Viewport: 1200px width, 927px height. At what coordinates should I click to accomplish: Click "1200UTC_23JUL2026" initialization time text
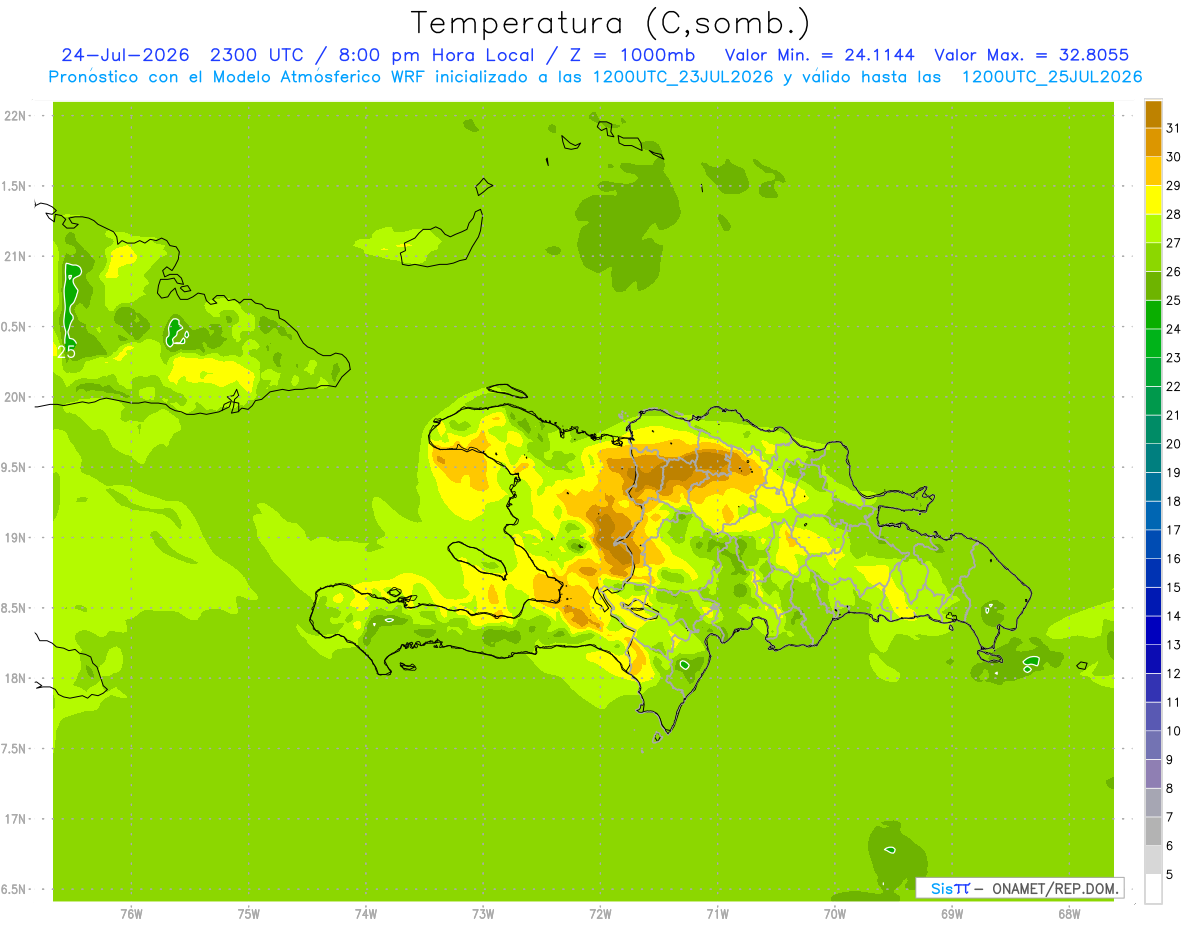point(683,77)
